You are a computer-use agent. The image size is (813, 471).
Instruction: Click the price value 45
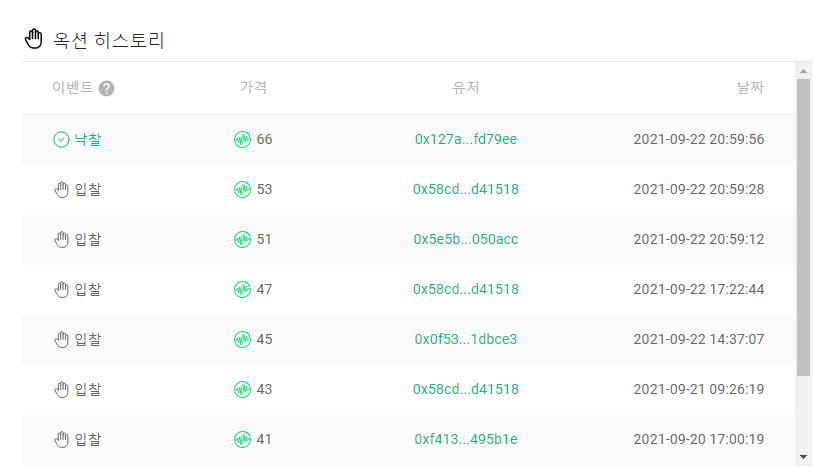(x=264, y=339)
